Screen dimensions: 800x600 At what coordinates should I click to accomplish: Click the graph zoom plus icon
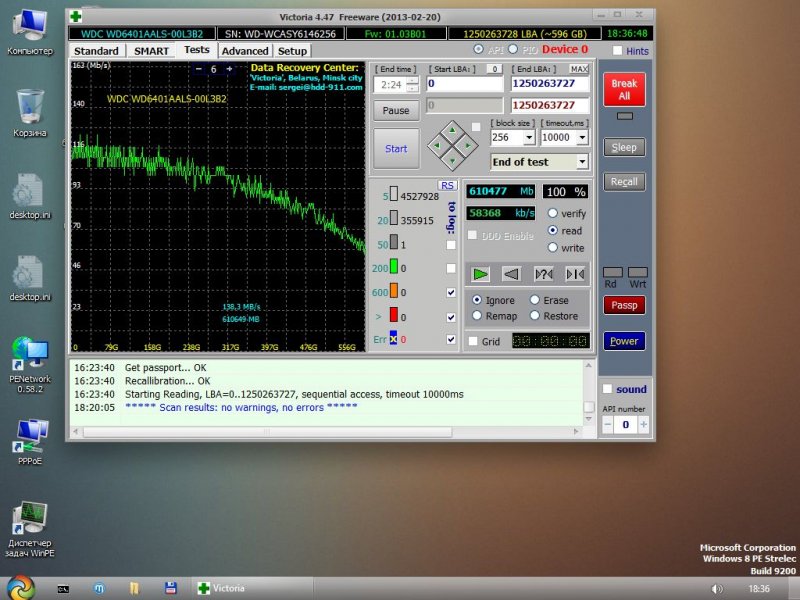(229, 69)
